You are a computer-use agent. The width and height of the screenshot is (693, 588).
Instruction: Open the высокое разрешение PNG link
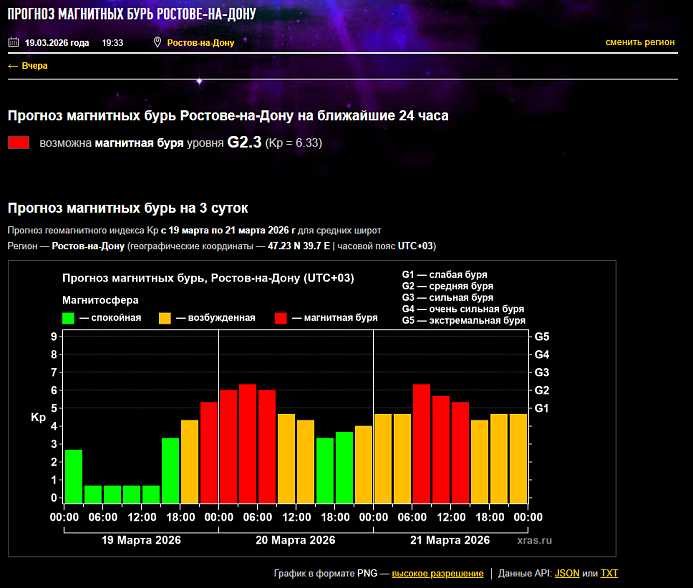pyautogui.click(x=438, y=573)
